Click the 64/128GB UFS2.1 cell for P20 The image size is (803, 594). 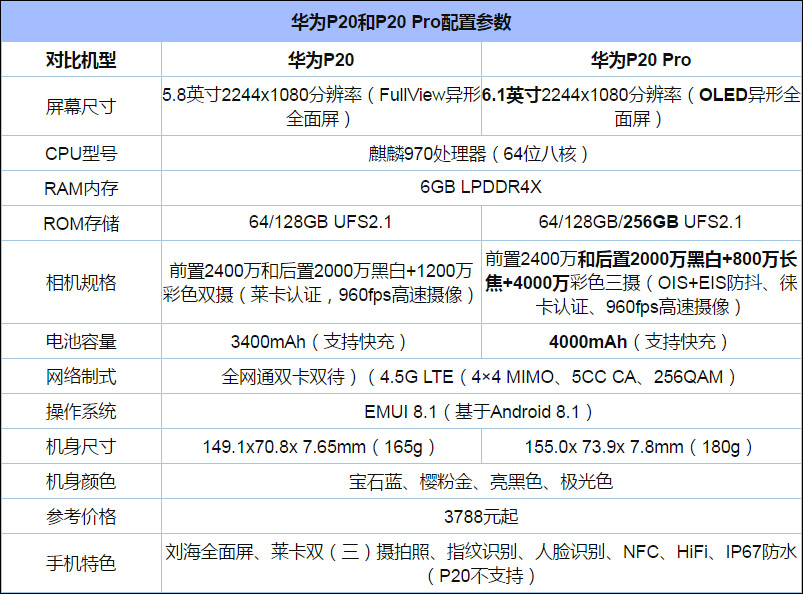[321, 222]
